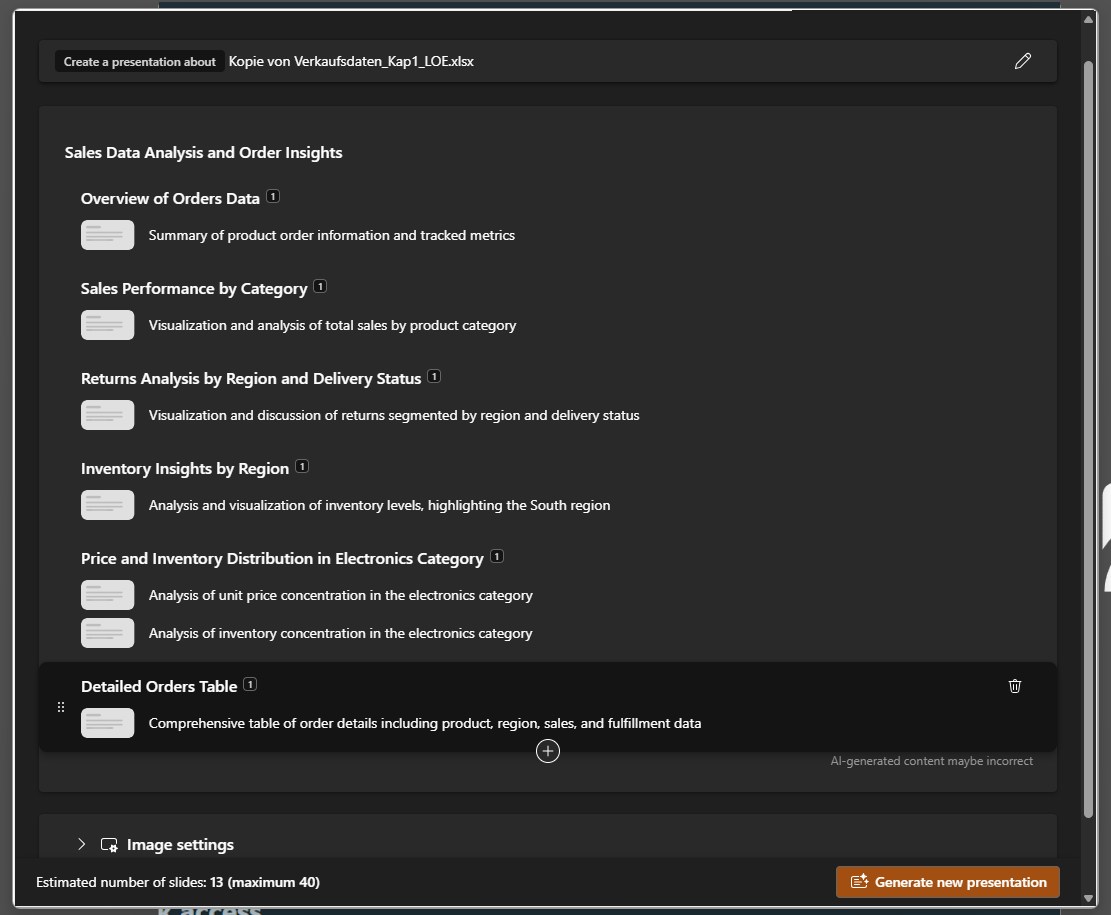Open the Returns Analysis slide thumbnail

pos(107,415)
